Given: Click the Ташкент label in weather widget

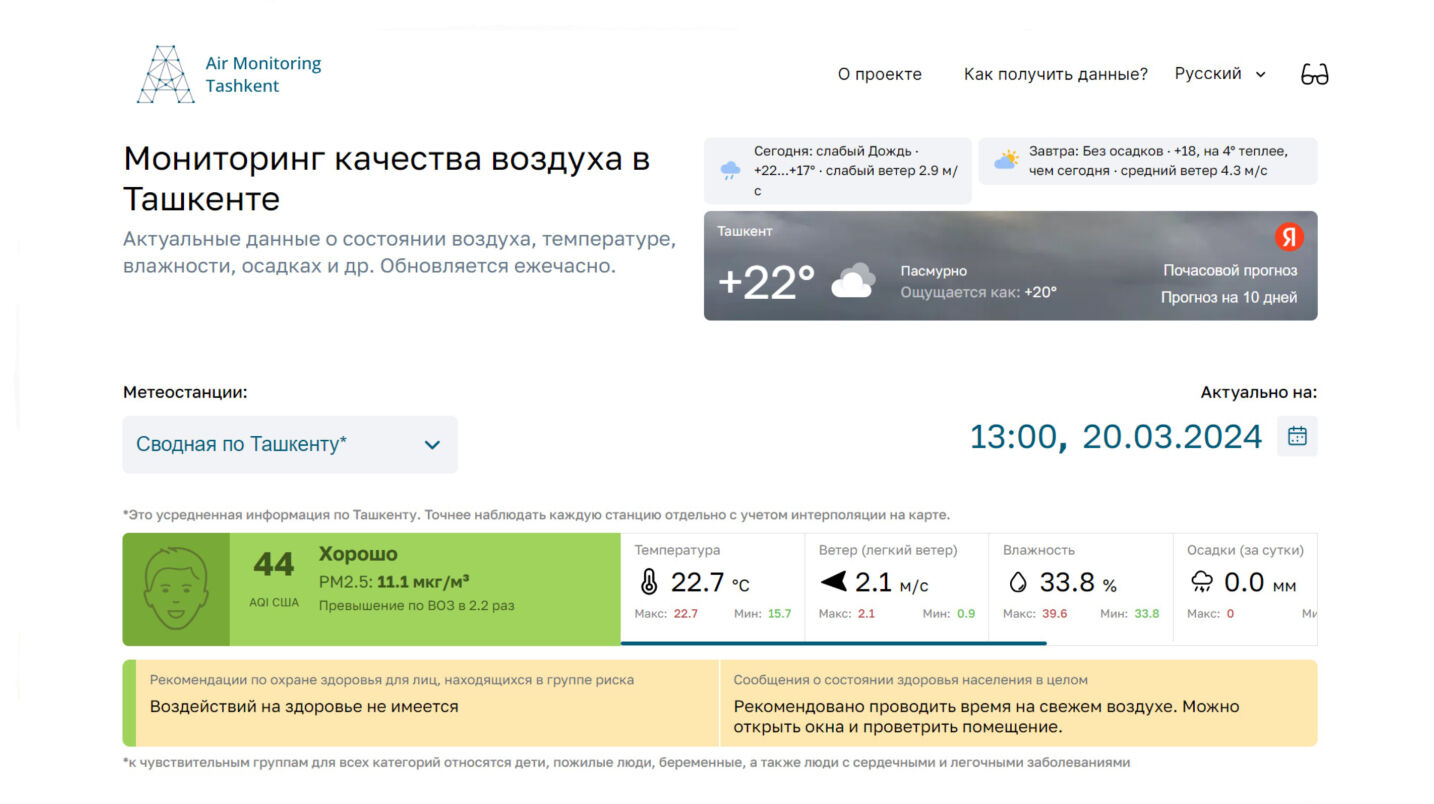Looking at the screenshot, I should pyautogui.click(x=745, y=231).
